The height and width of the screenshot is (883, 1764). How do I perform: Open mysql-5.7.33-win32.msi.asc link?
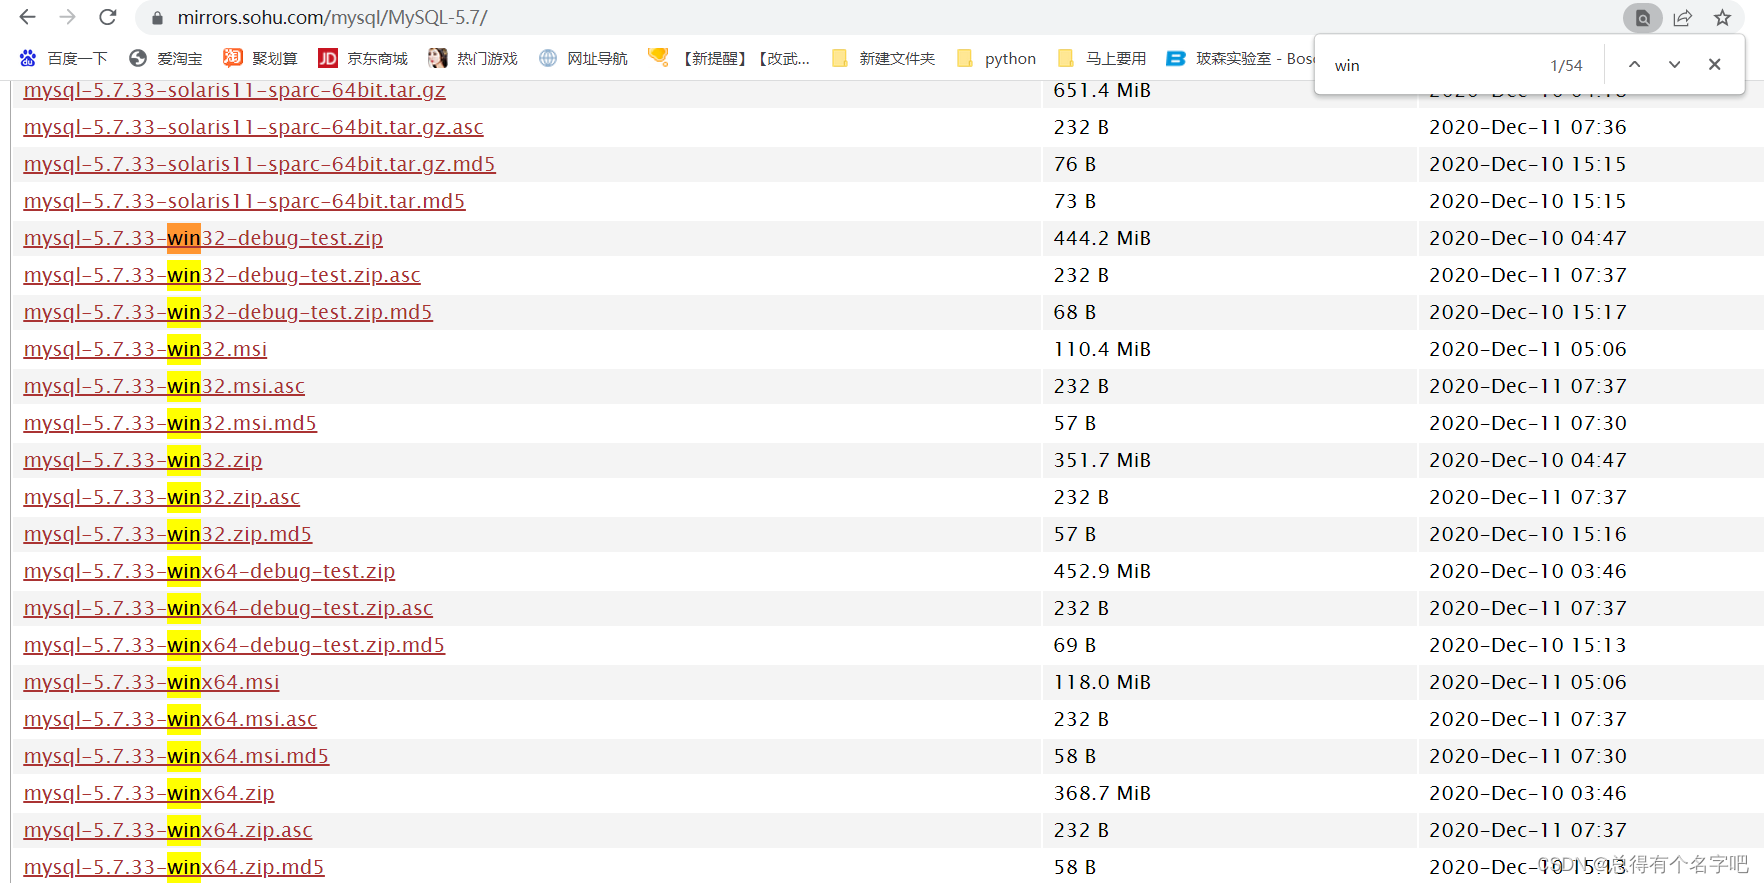tap(164, 386)
